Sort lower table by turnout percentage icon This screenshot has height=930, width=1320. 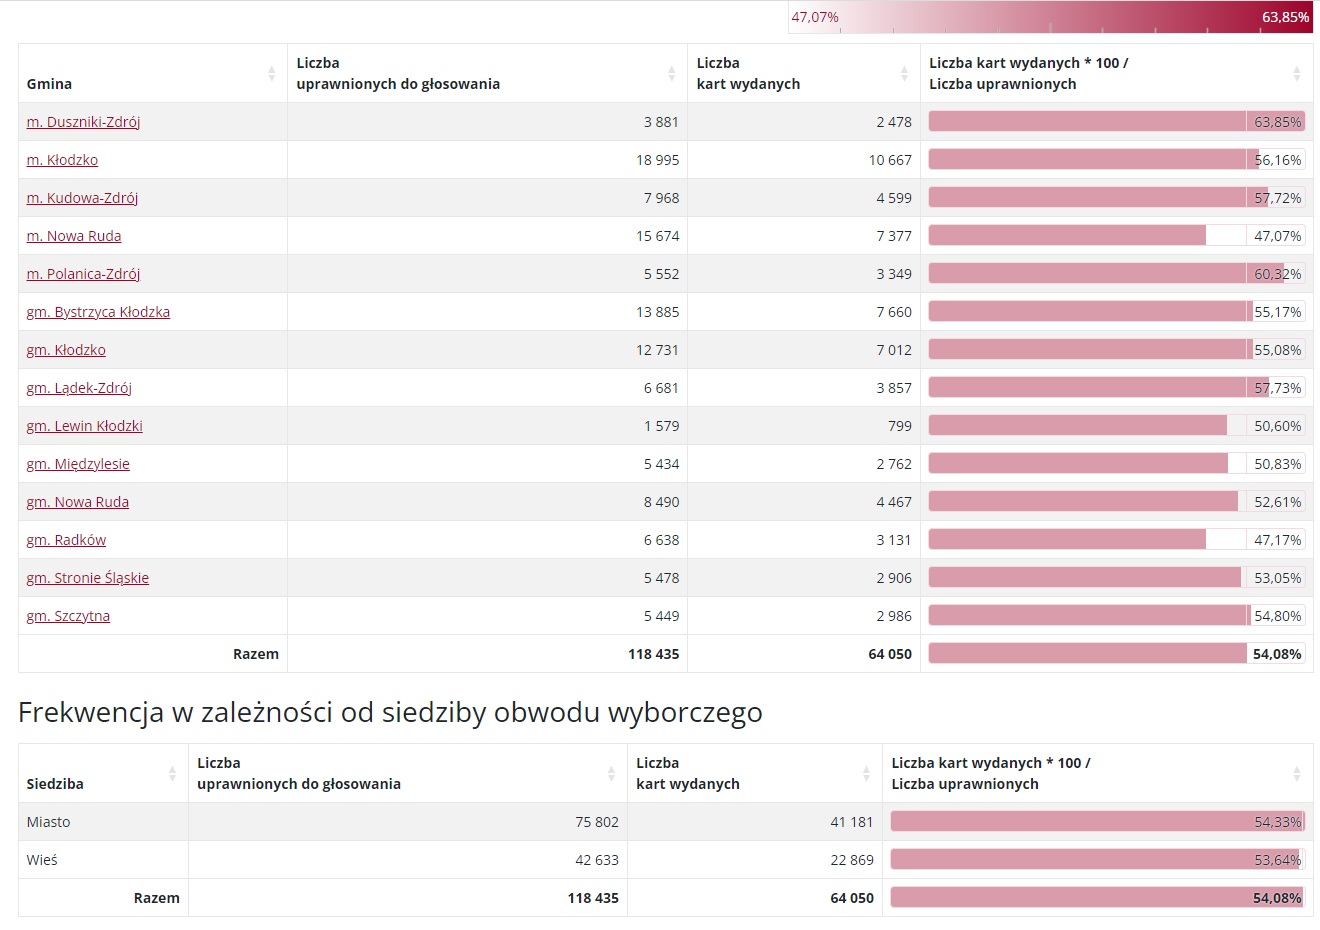(x=1296, y=774)
